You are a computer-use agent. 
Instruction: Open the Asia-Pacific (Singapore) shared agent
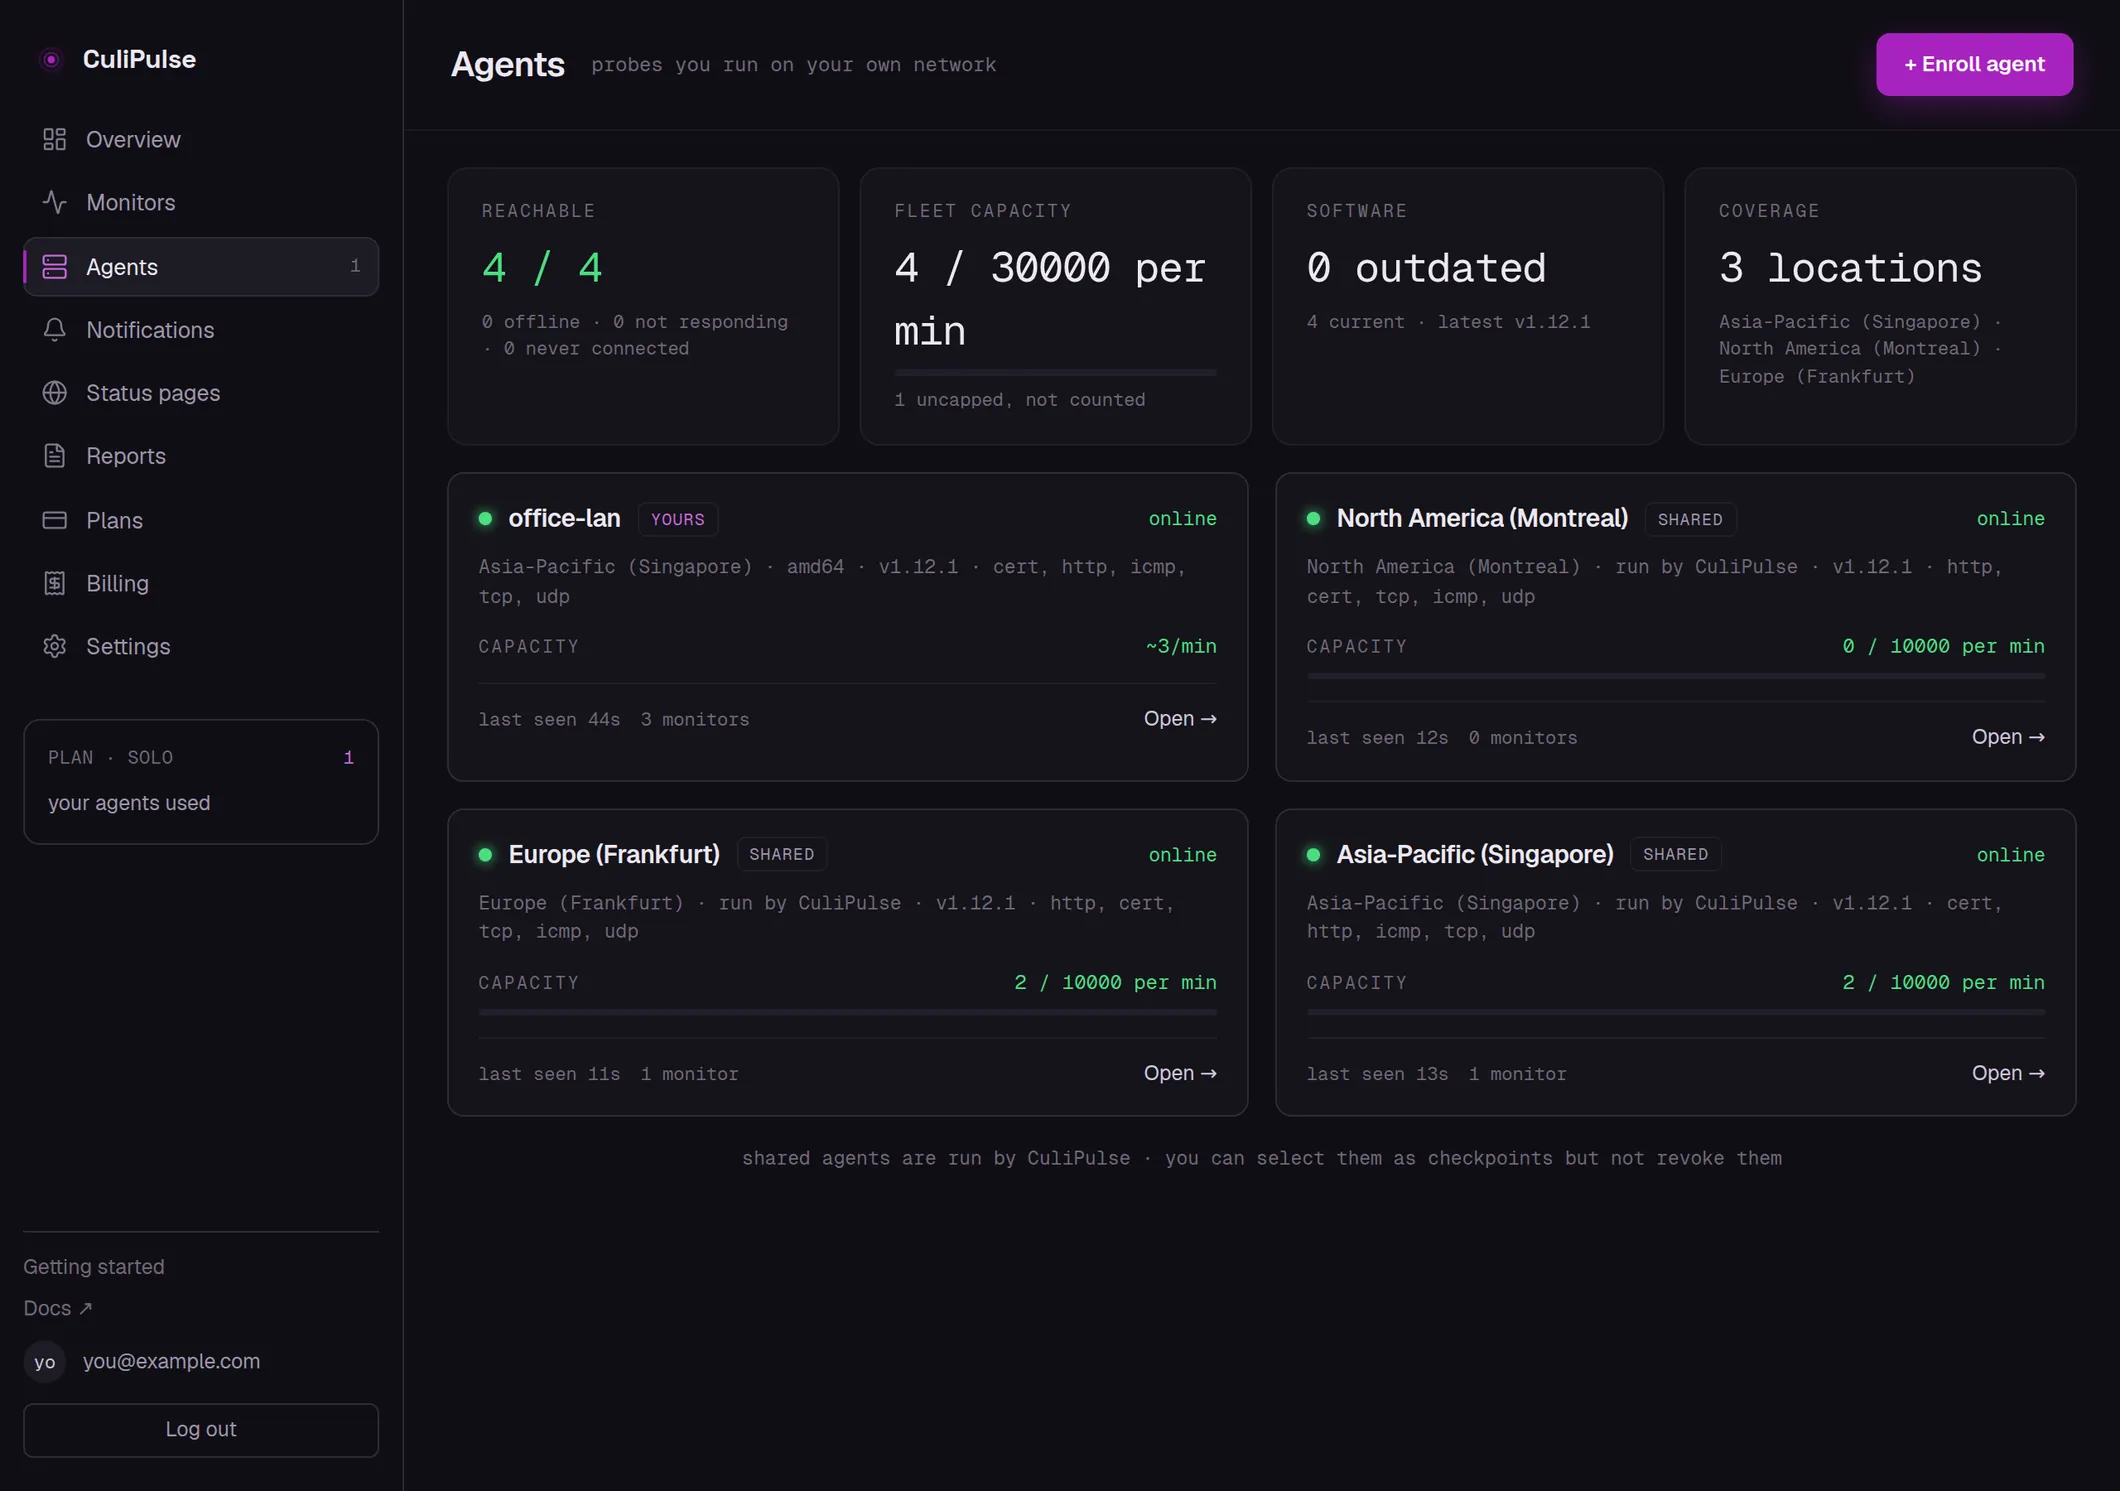(2008, 1072)
